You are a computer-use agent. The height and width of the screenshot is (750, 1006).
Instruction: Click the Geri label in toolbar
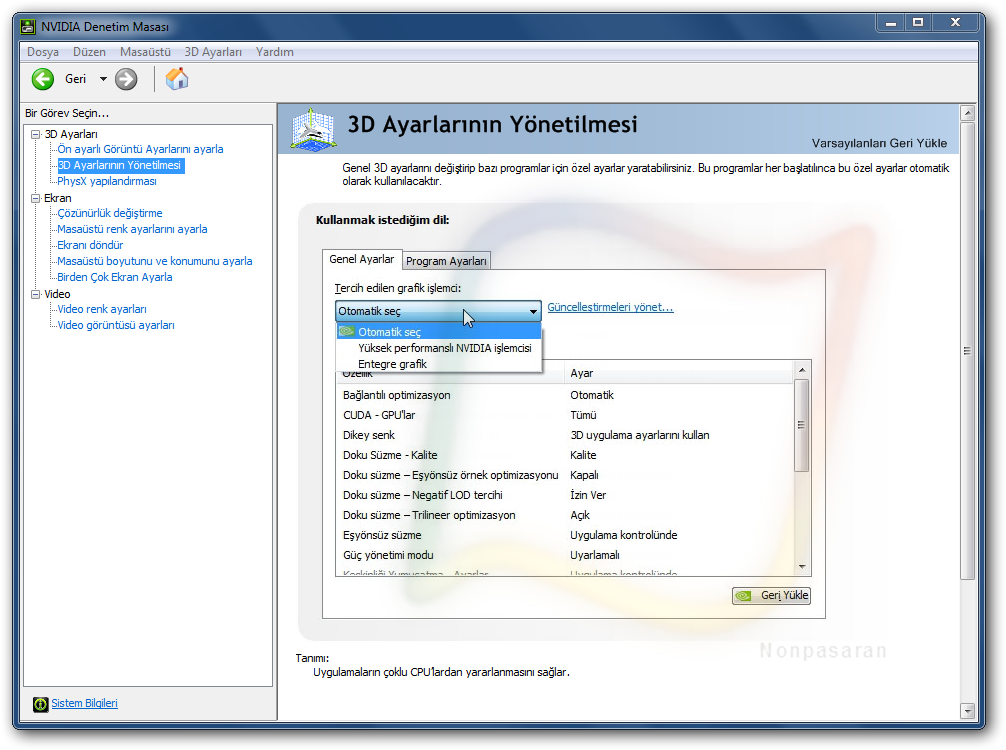(x=76, y=79)
